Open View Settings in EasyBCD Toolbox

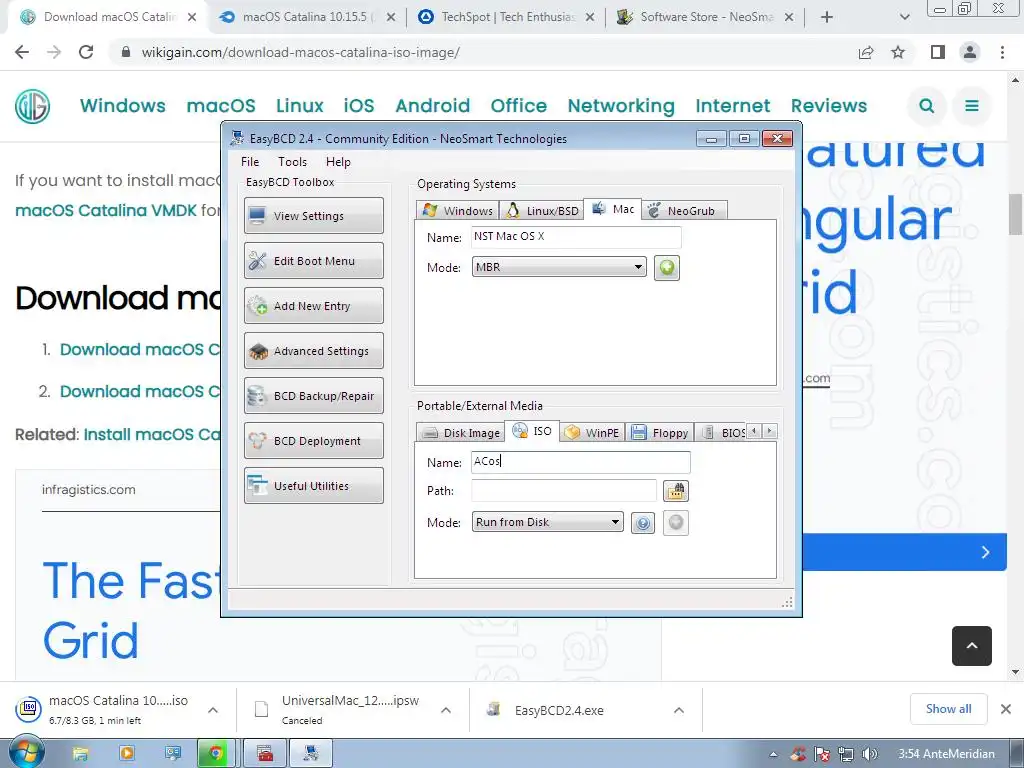313,216
